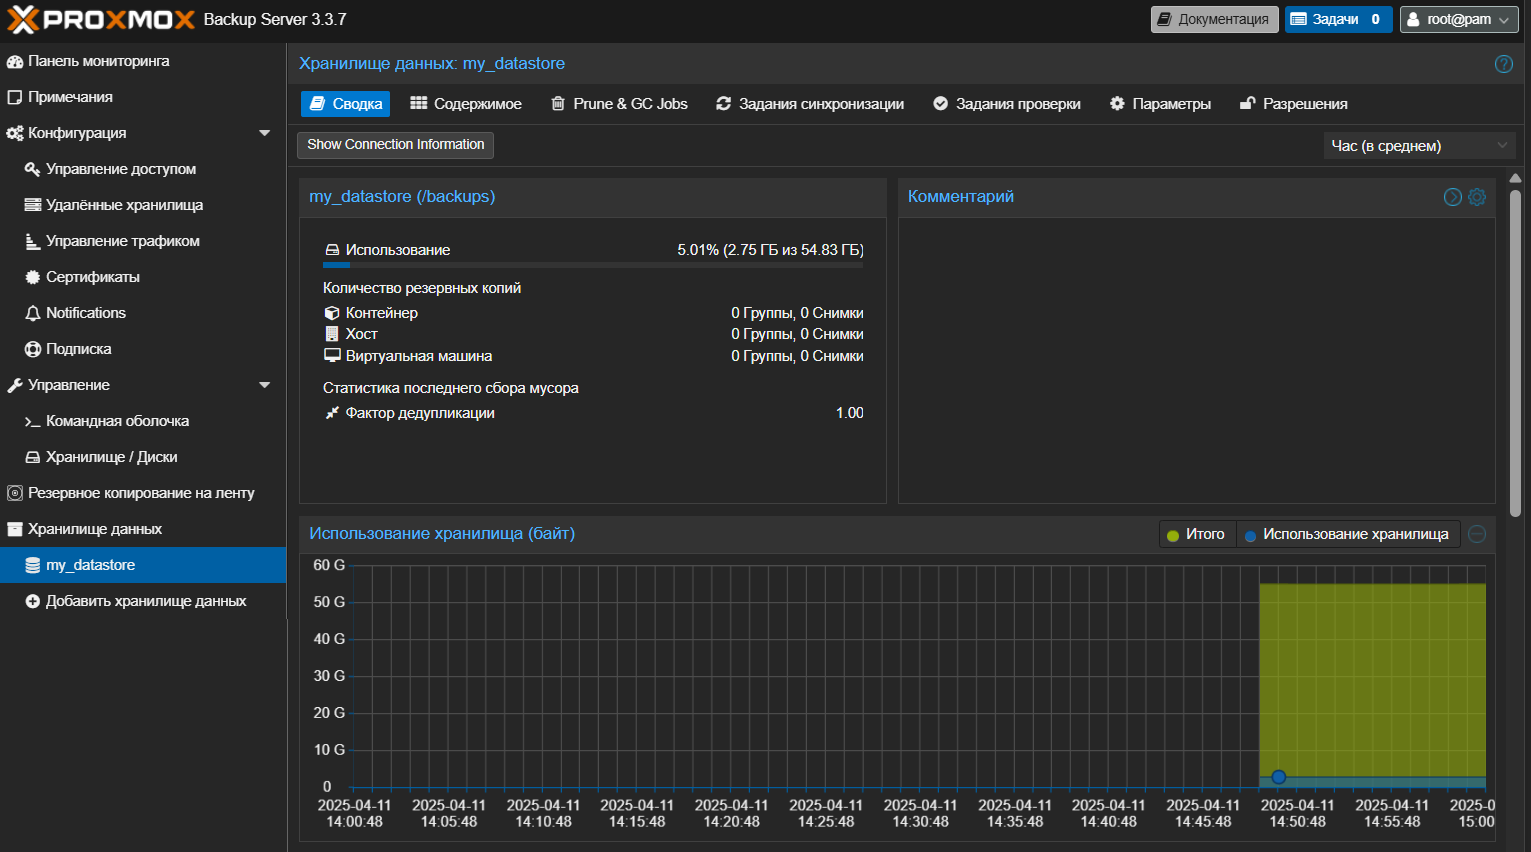Image resolution: width=1531 pixels, height=852 pixels.
Task: Click the Документация button
Action: click(1215, 19)
